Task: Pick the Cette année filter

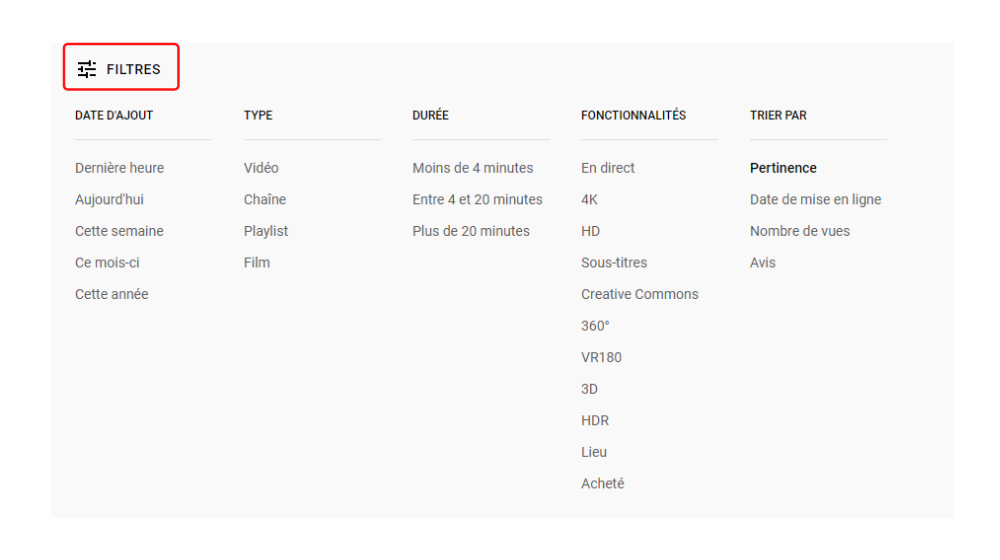Action: pyautogui.click(x=112, y=294)
